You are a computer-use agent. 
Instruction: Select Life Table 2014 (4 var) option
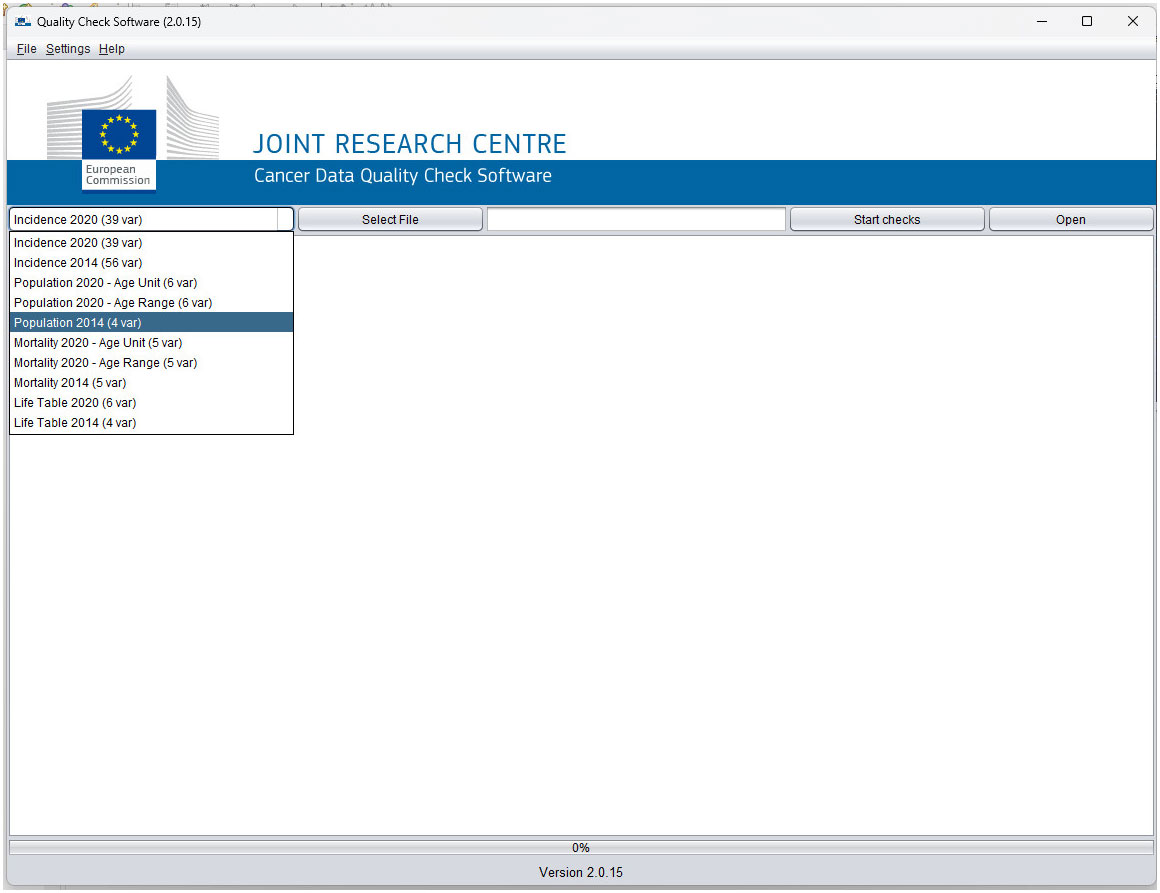click(151, 422)
